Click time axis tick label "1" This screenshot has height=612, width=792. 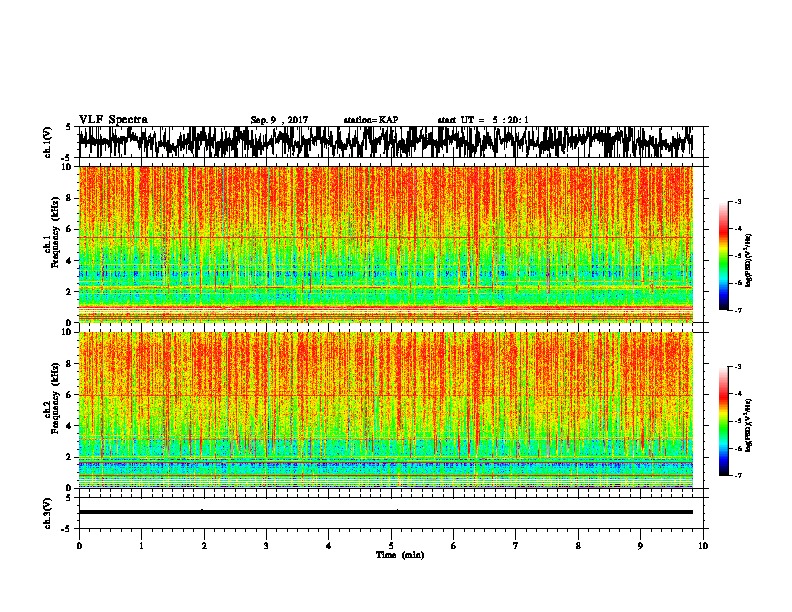pos(141,546)
